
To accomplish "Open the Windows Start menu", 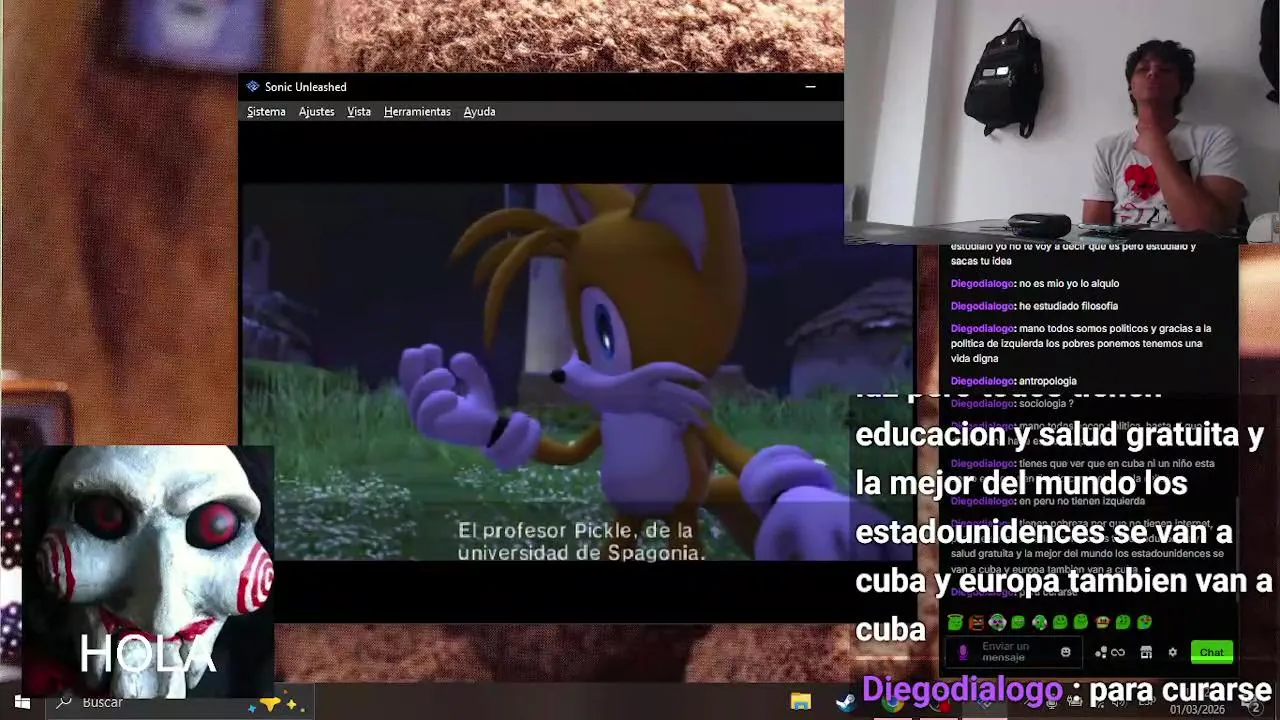I will pos(22,702).
